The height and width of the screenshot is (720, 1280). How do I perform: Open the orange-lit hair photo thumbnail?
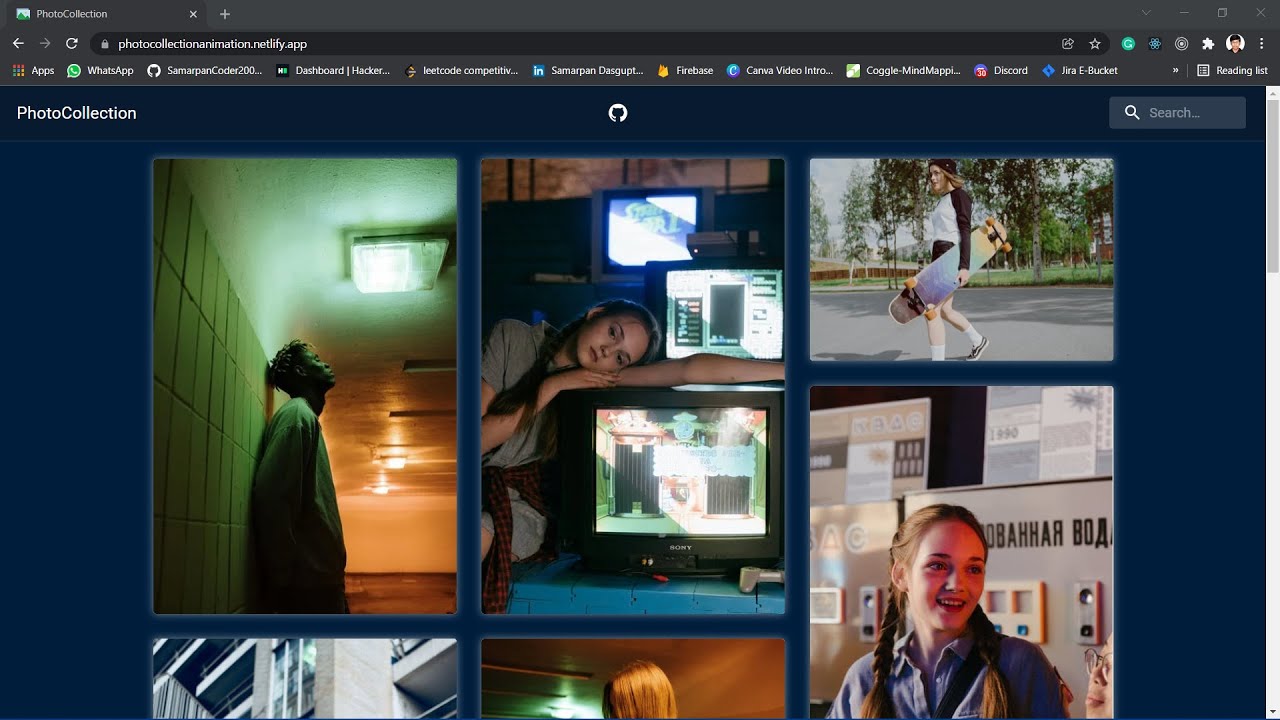pyautogui.click(x=633, y=679)
